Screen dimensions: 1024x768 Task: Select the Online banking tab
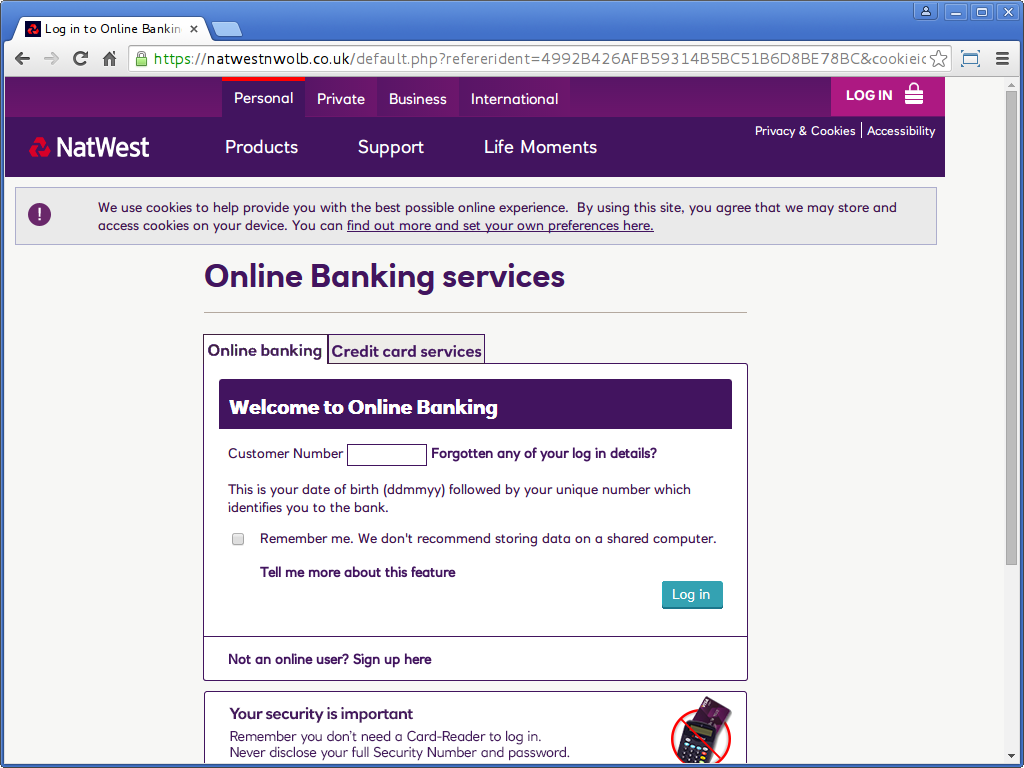point(265,350)
